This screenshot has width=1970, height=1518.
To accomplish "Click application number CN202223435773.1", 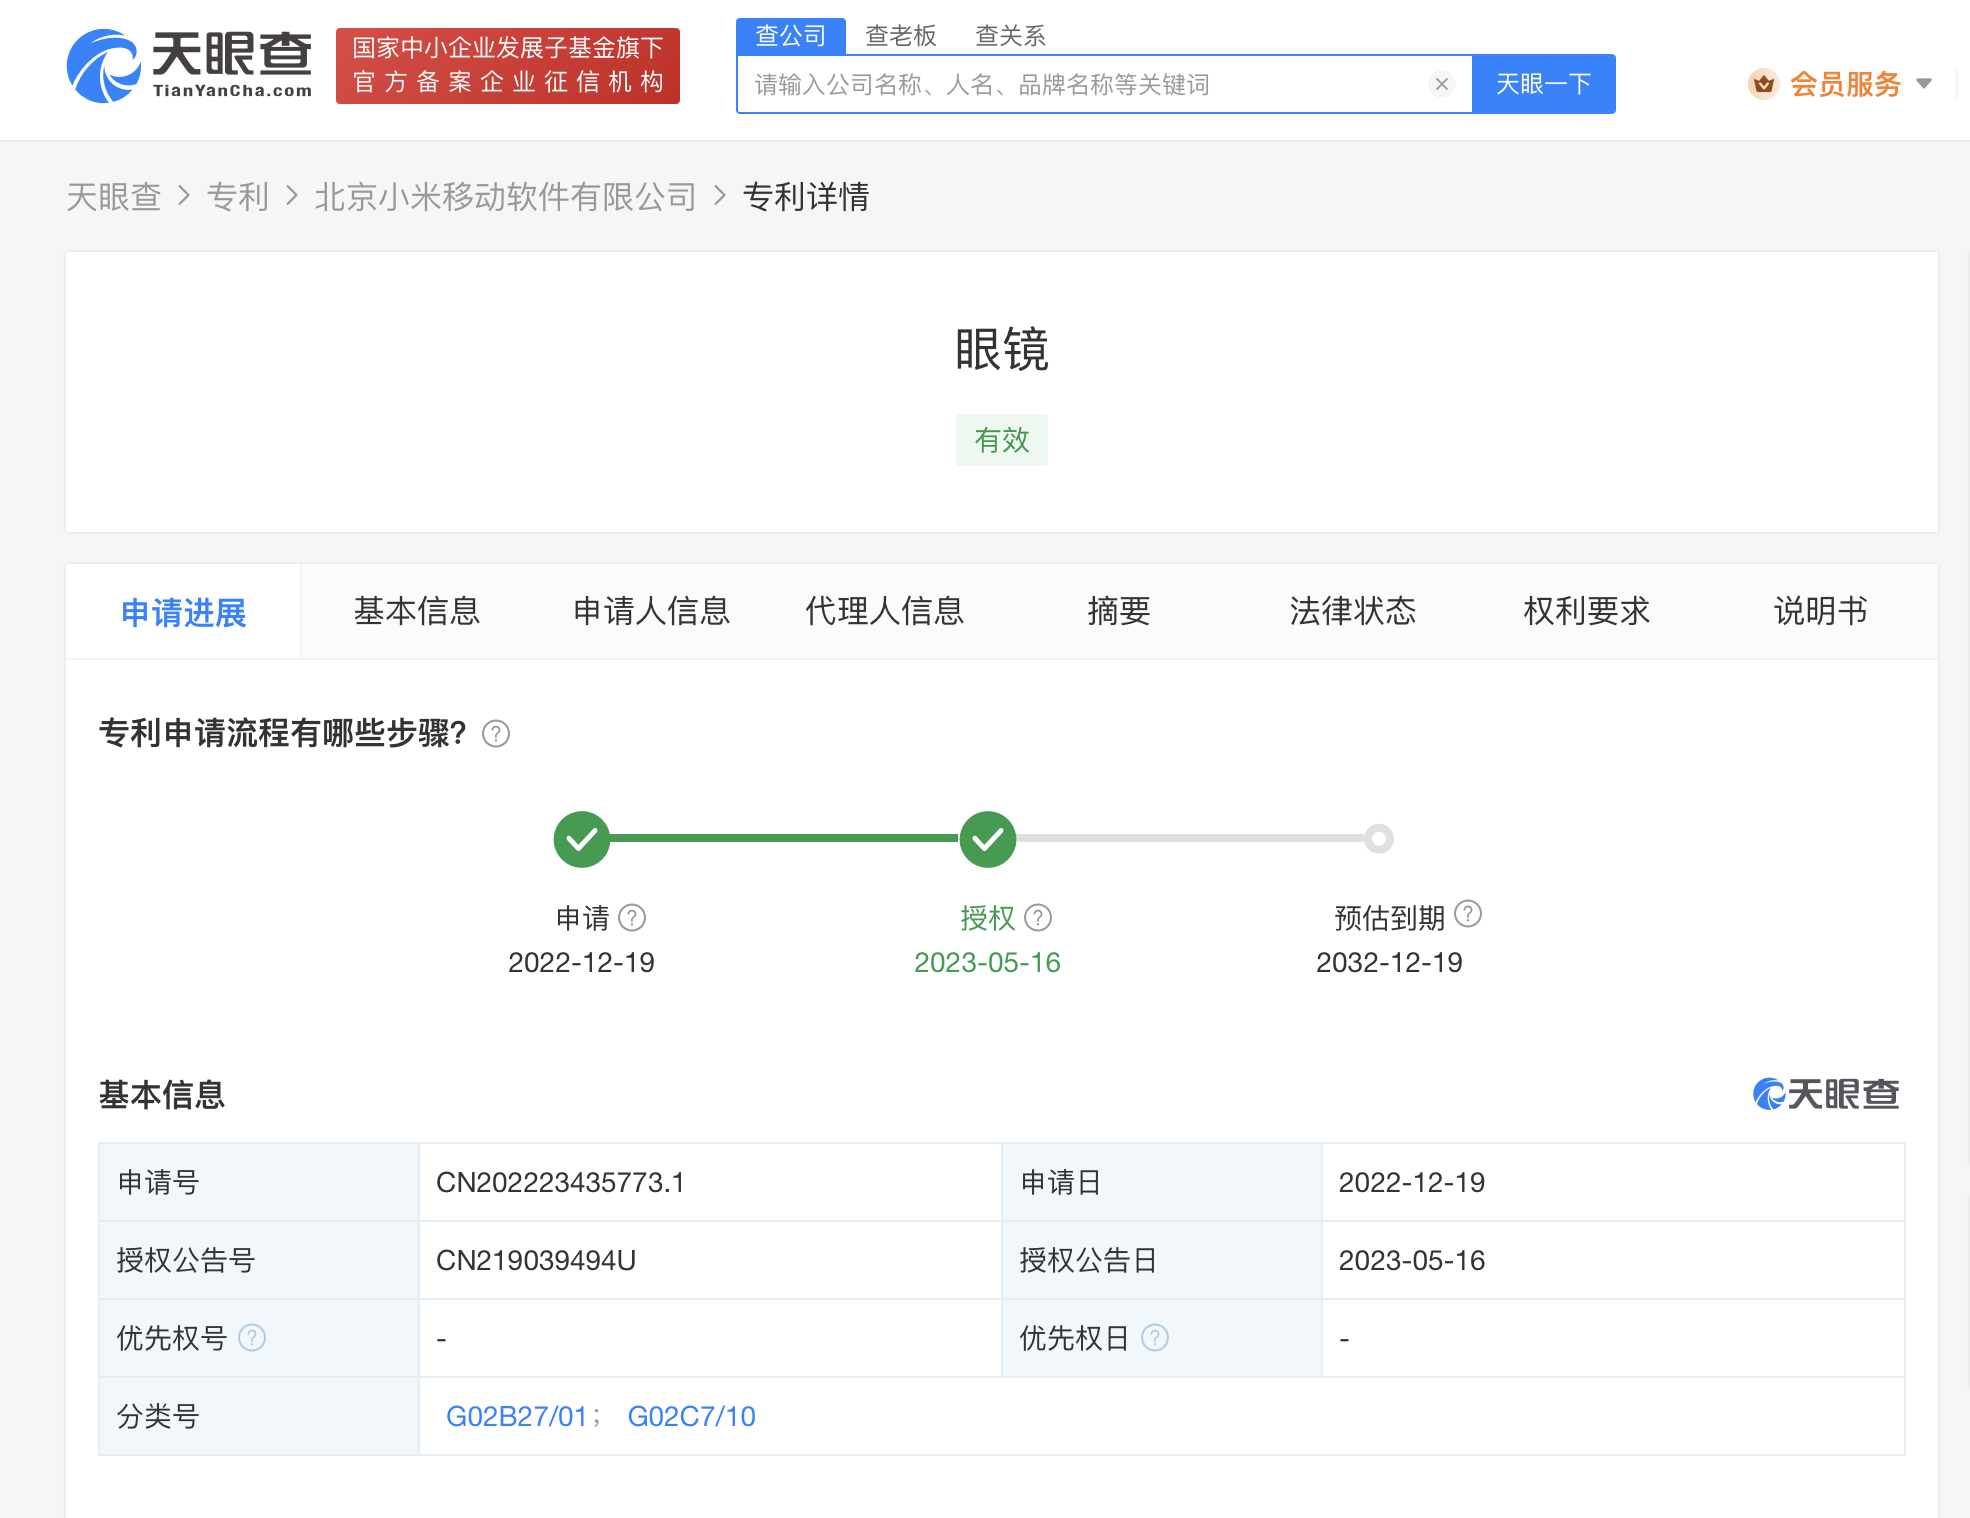I will pos(560,1183).
